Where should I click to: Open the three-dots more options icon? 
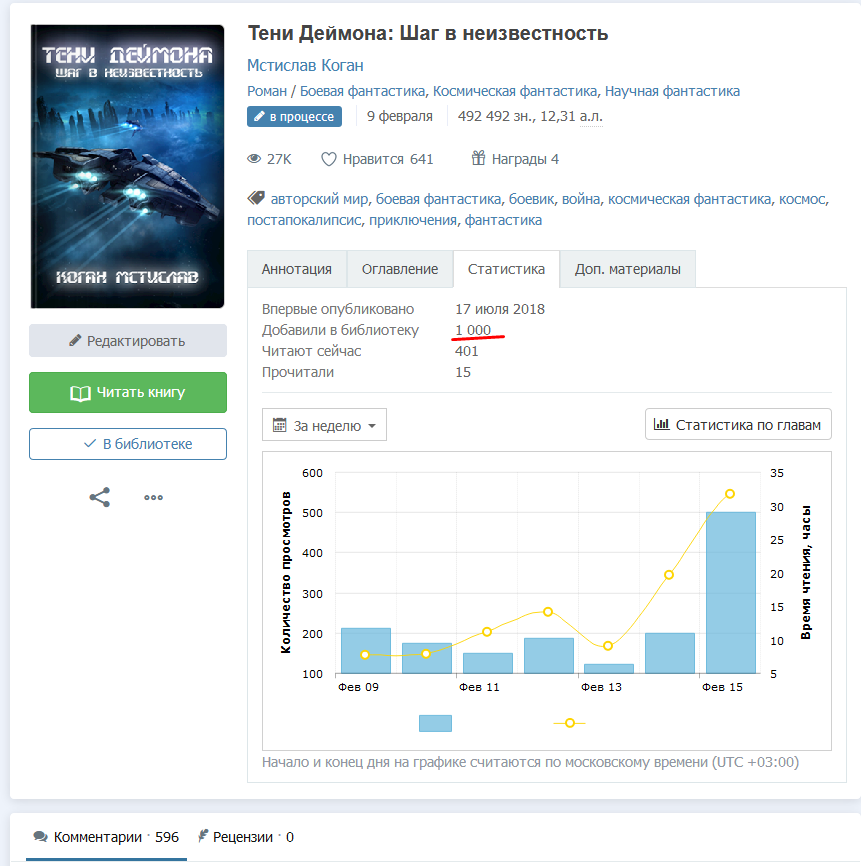coord(153,497)
